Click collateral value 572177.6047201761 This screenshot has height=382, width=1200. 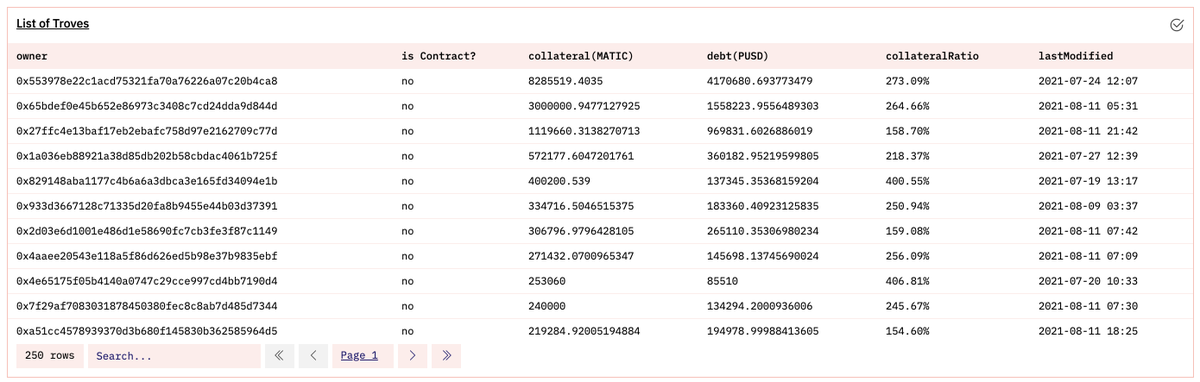pyautogui.click(x=581, y=156)
